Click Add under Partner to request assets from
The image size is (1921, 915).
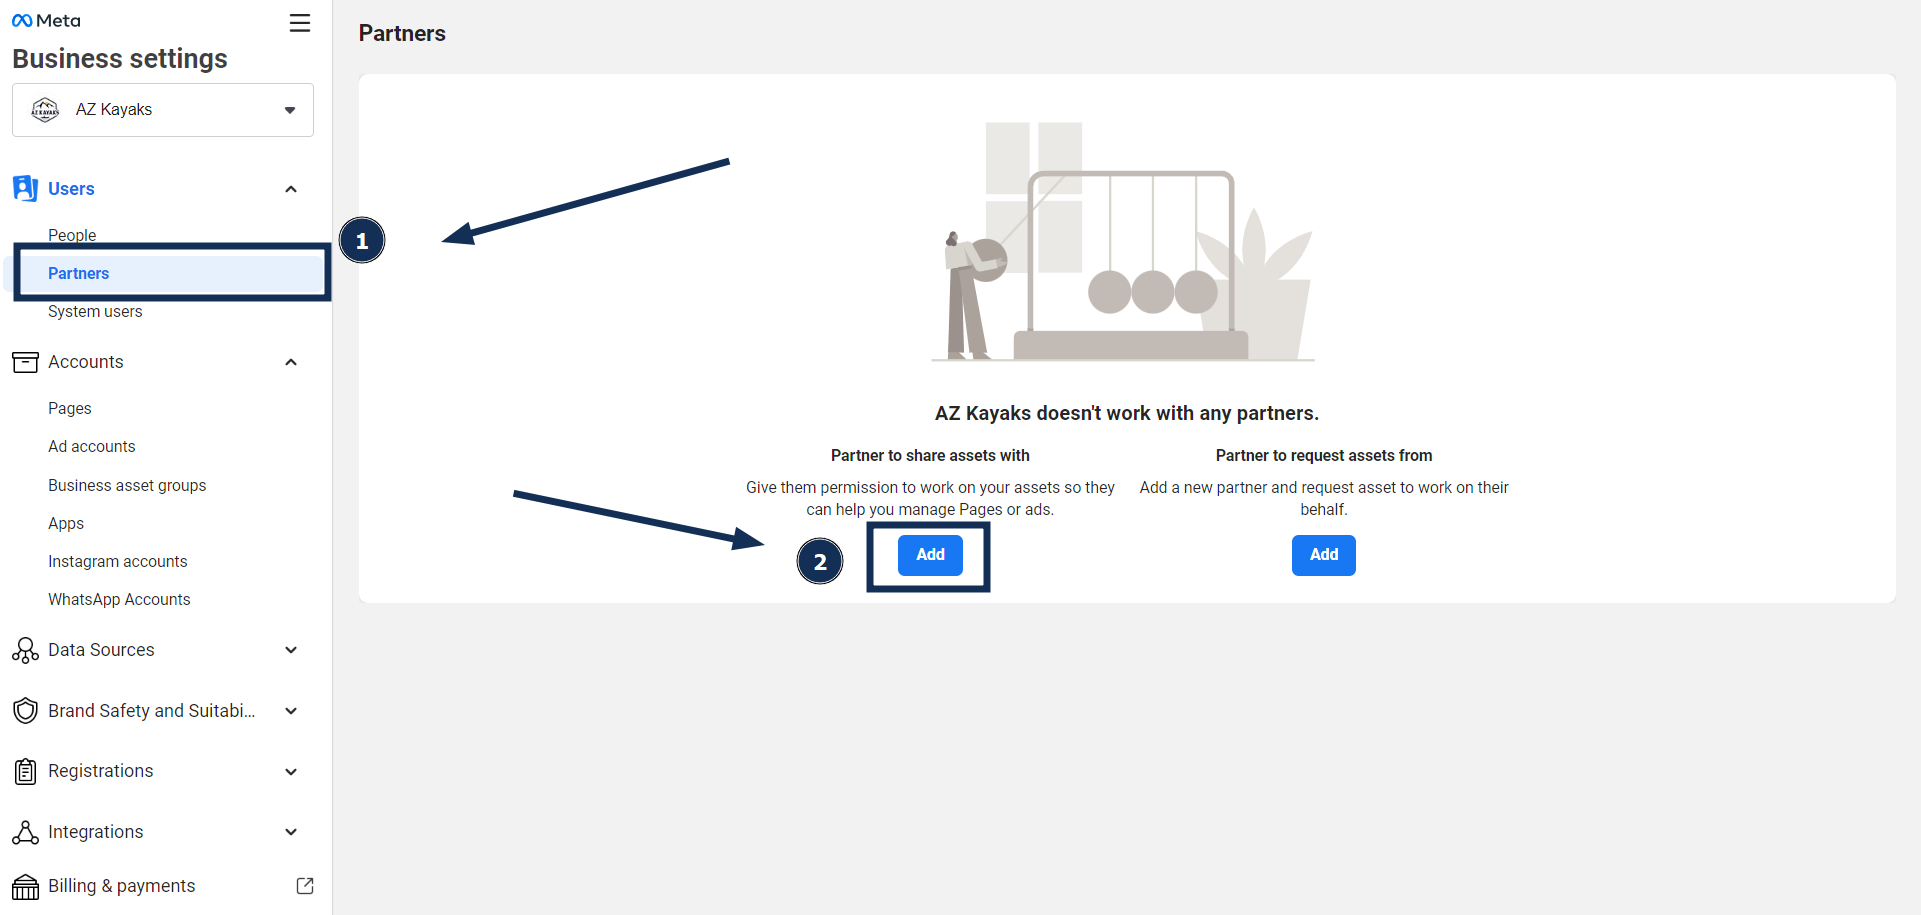click(x=1324, y=555)
